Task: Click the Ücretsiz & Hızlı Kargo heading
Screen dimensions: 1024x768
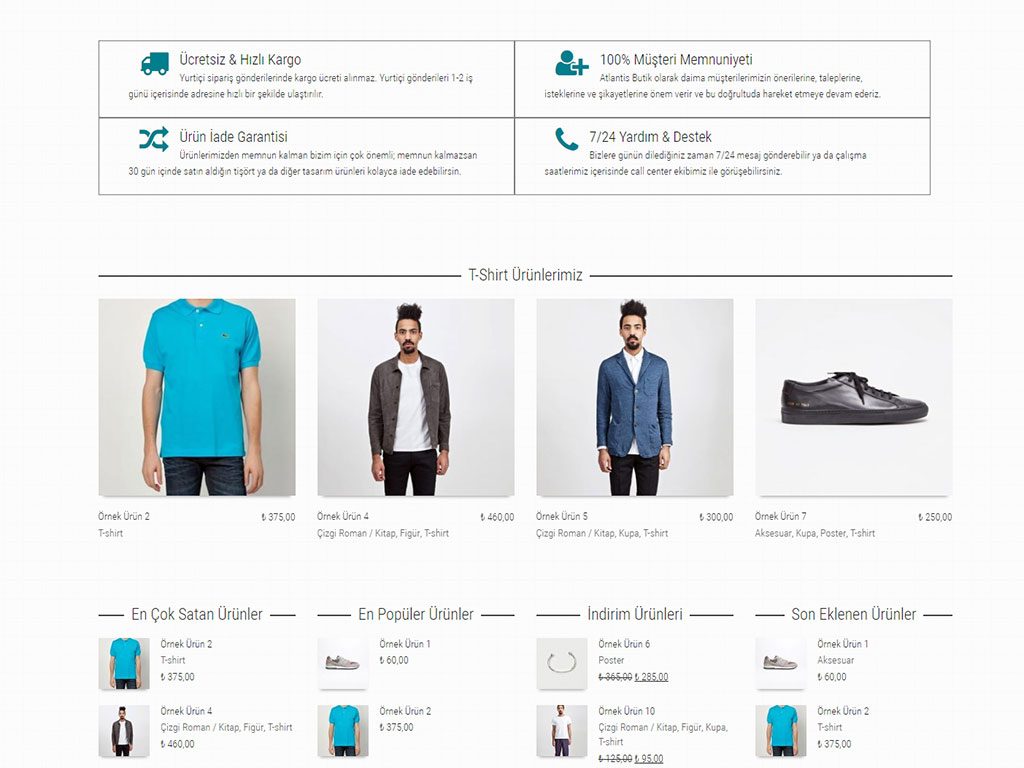Action: pyautogui.click(x=240, y=59)
